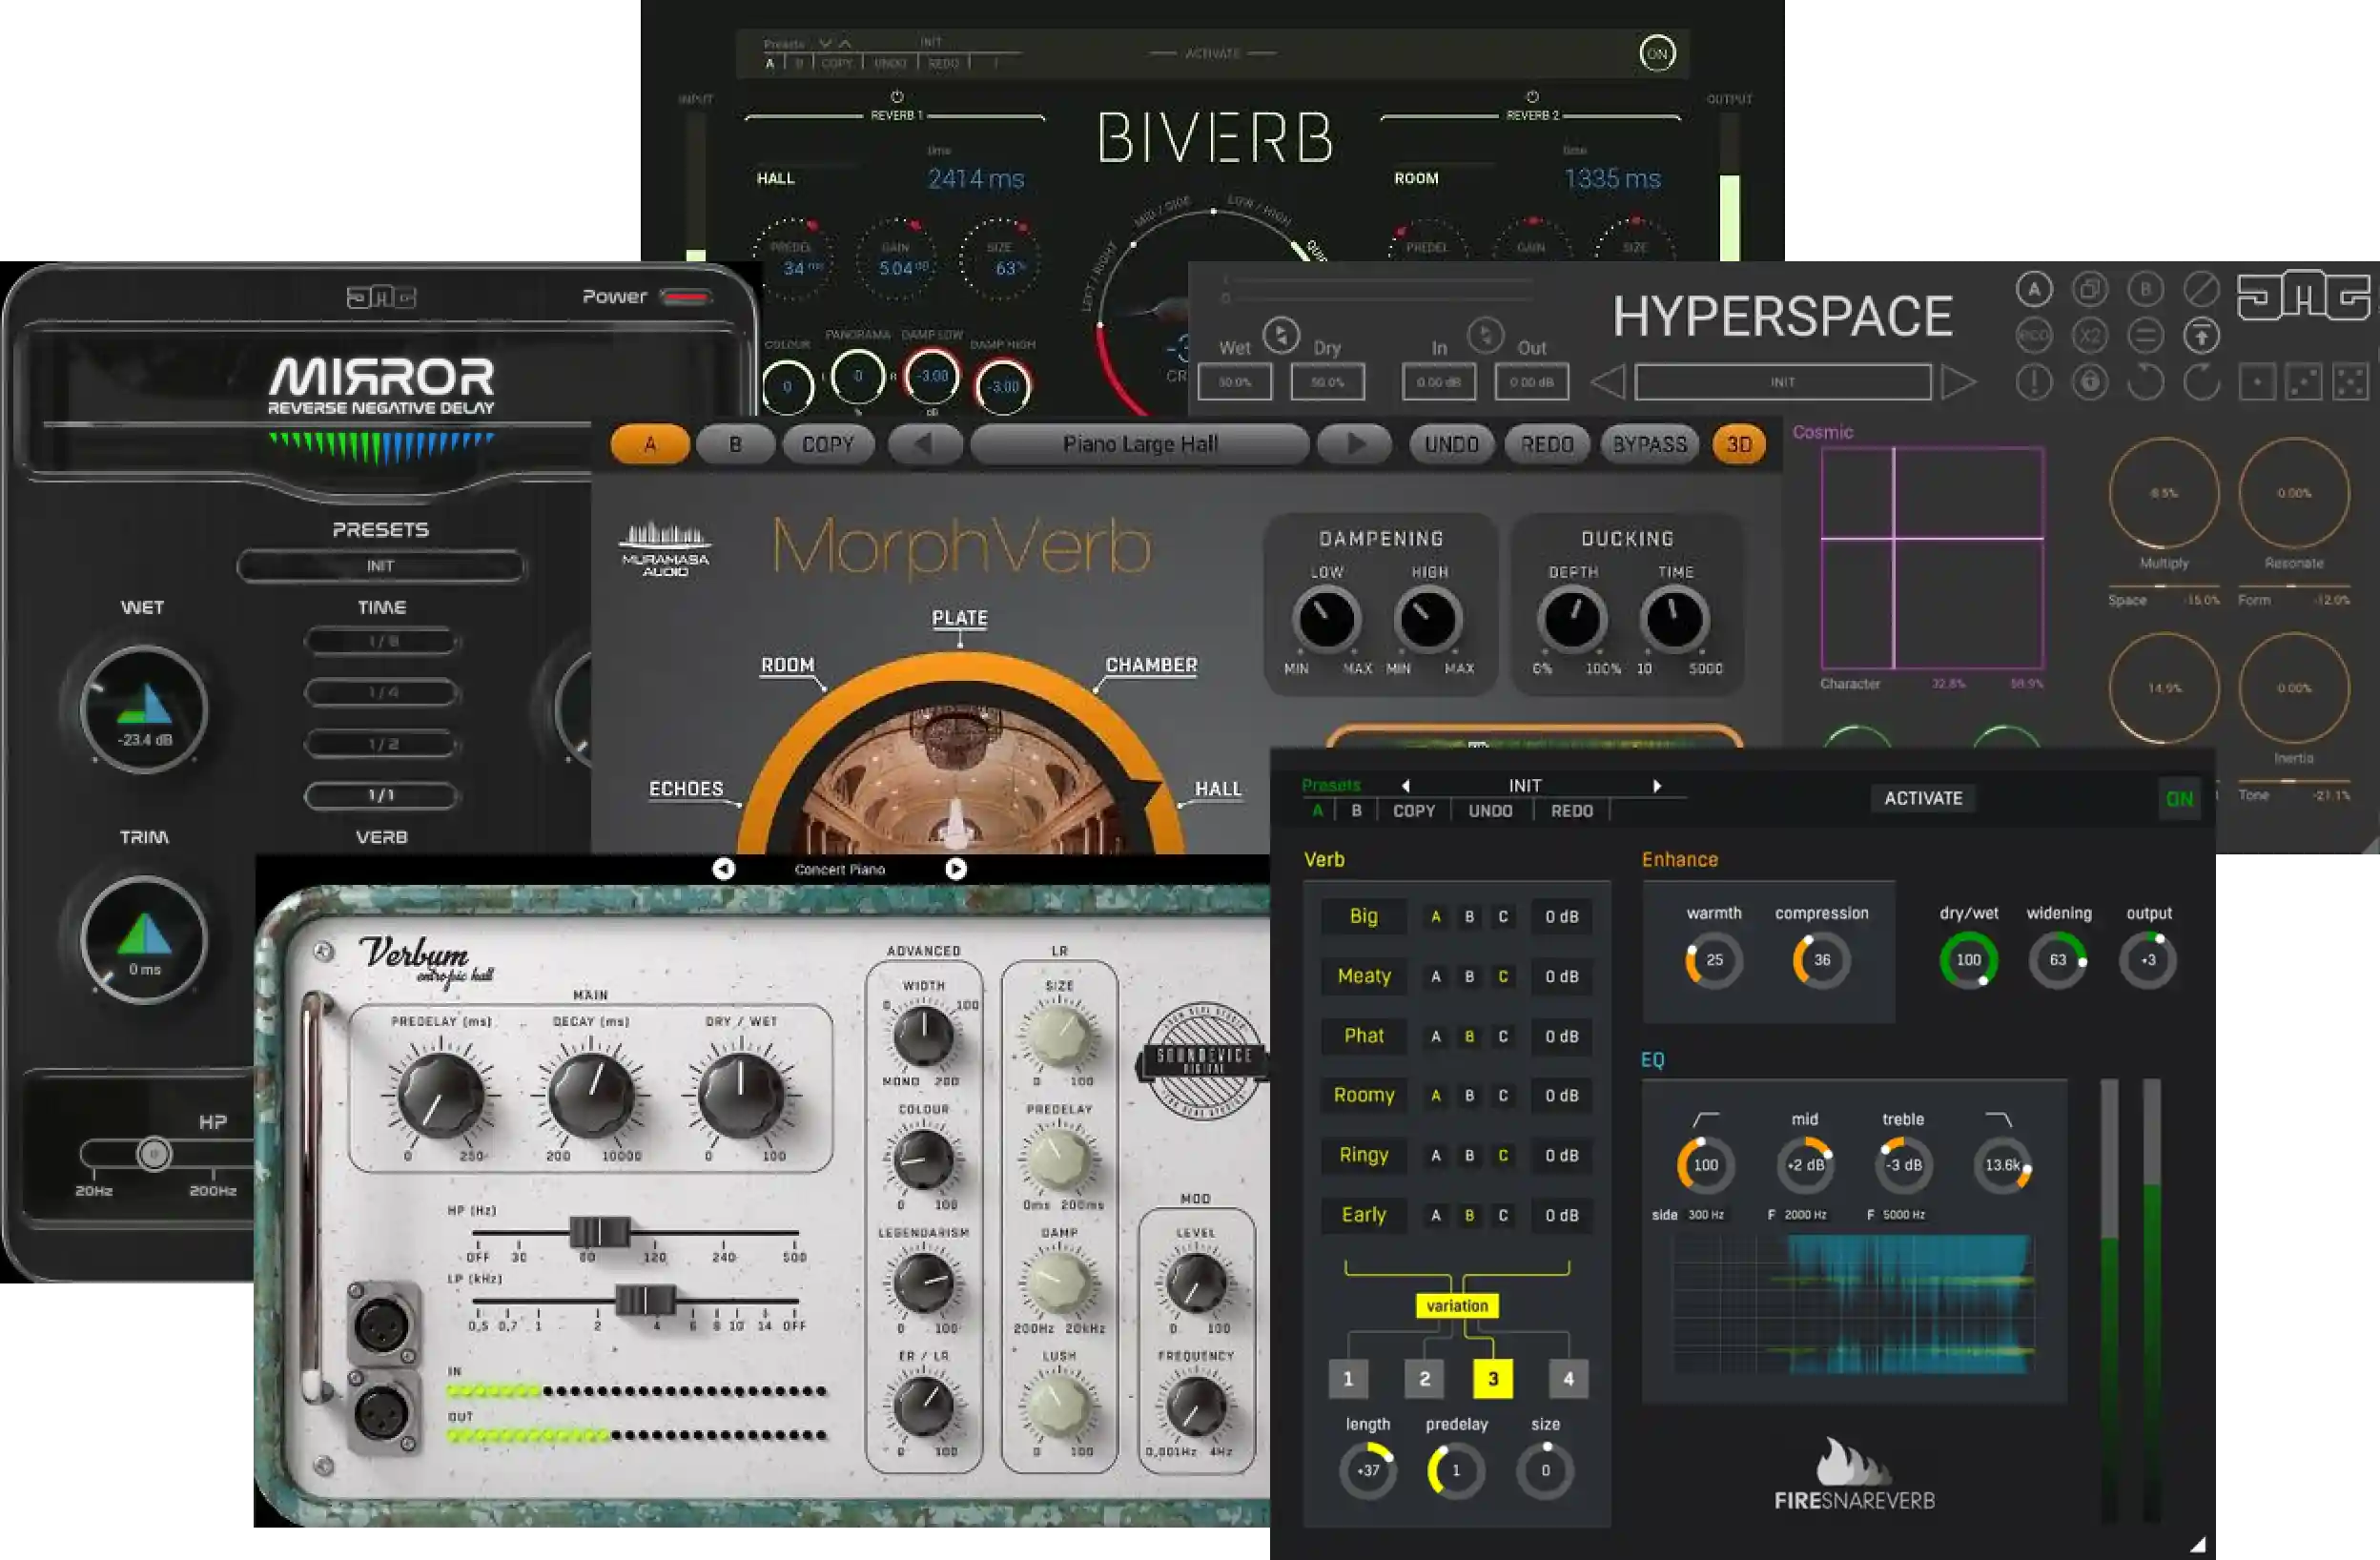Click the previous preset triangle in Hyperspace
The width and height of the screenshot is (2380, 1560).
point(1607,382)
